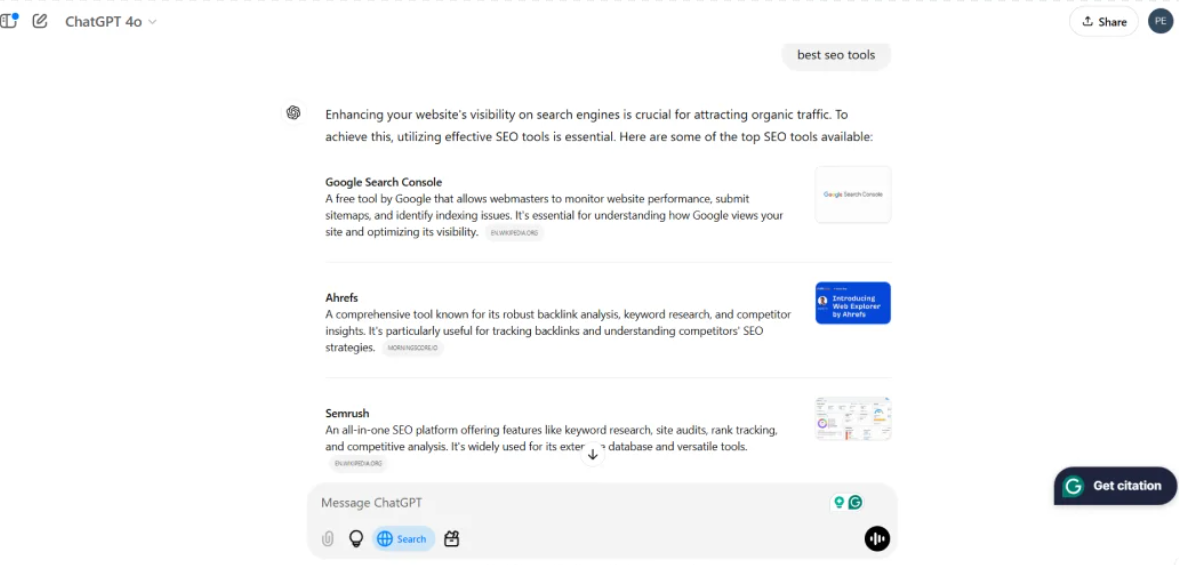Click the Get citation button

click(1115, 486)
